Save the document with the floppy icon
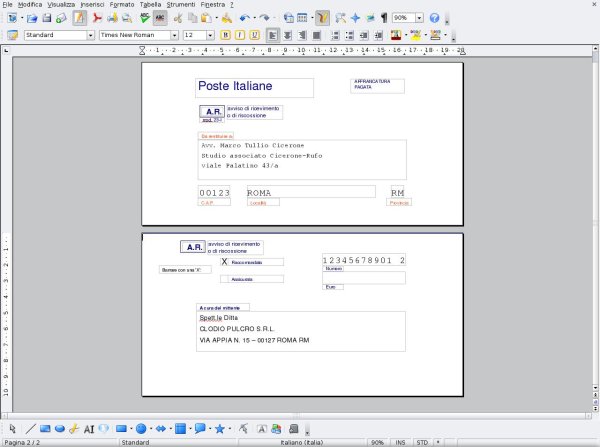 [x=47, y=18]
